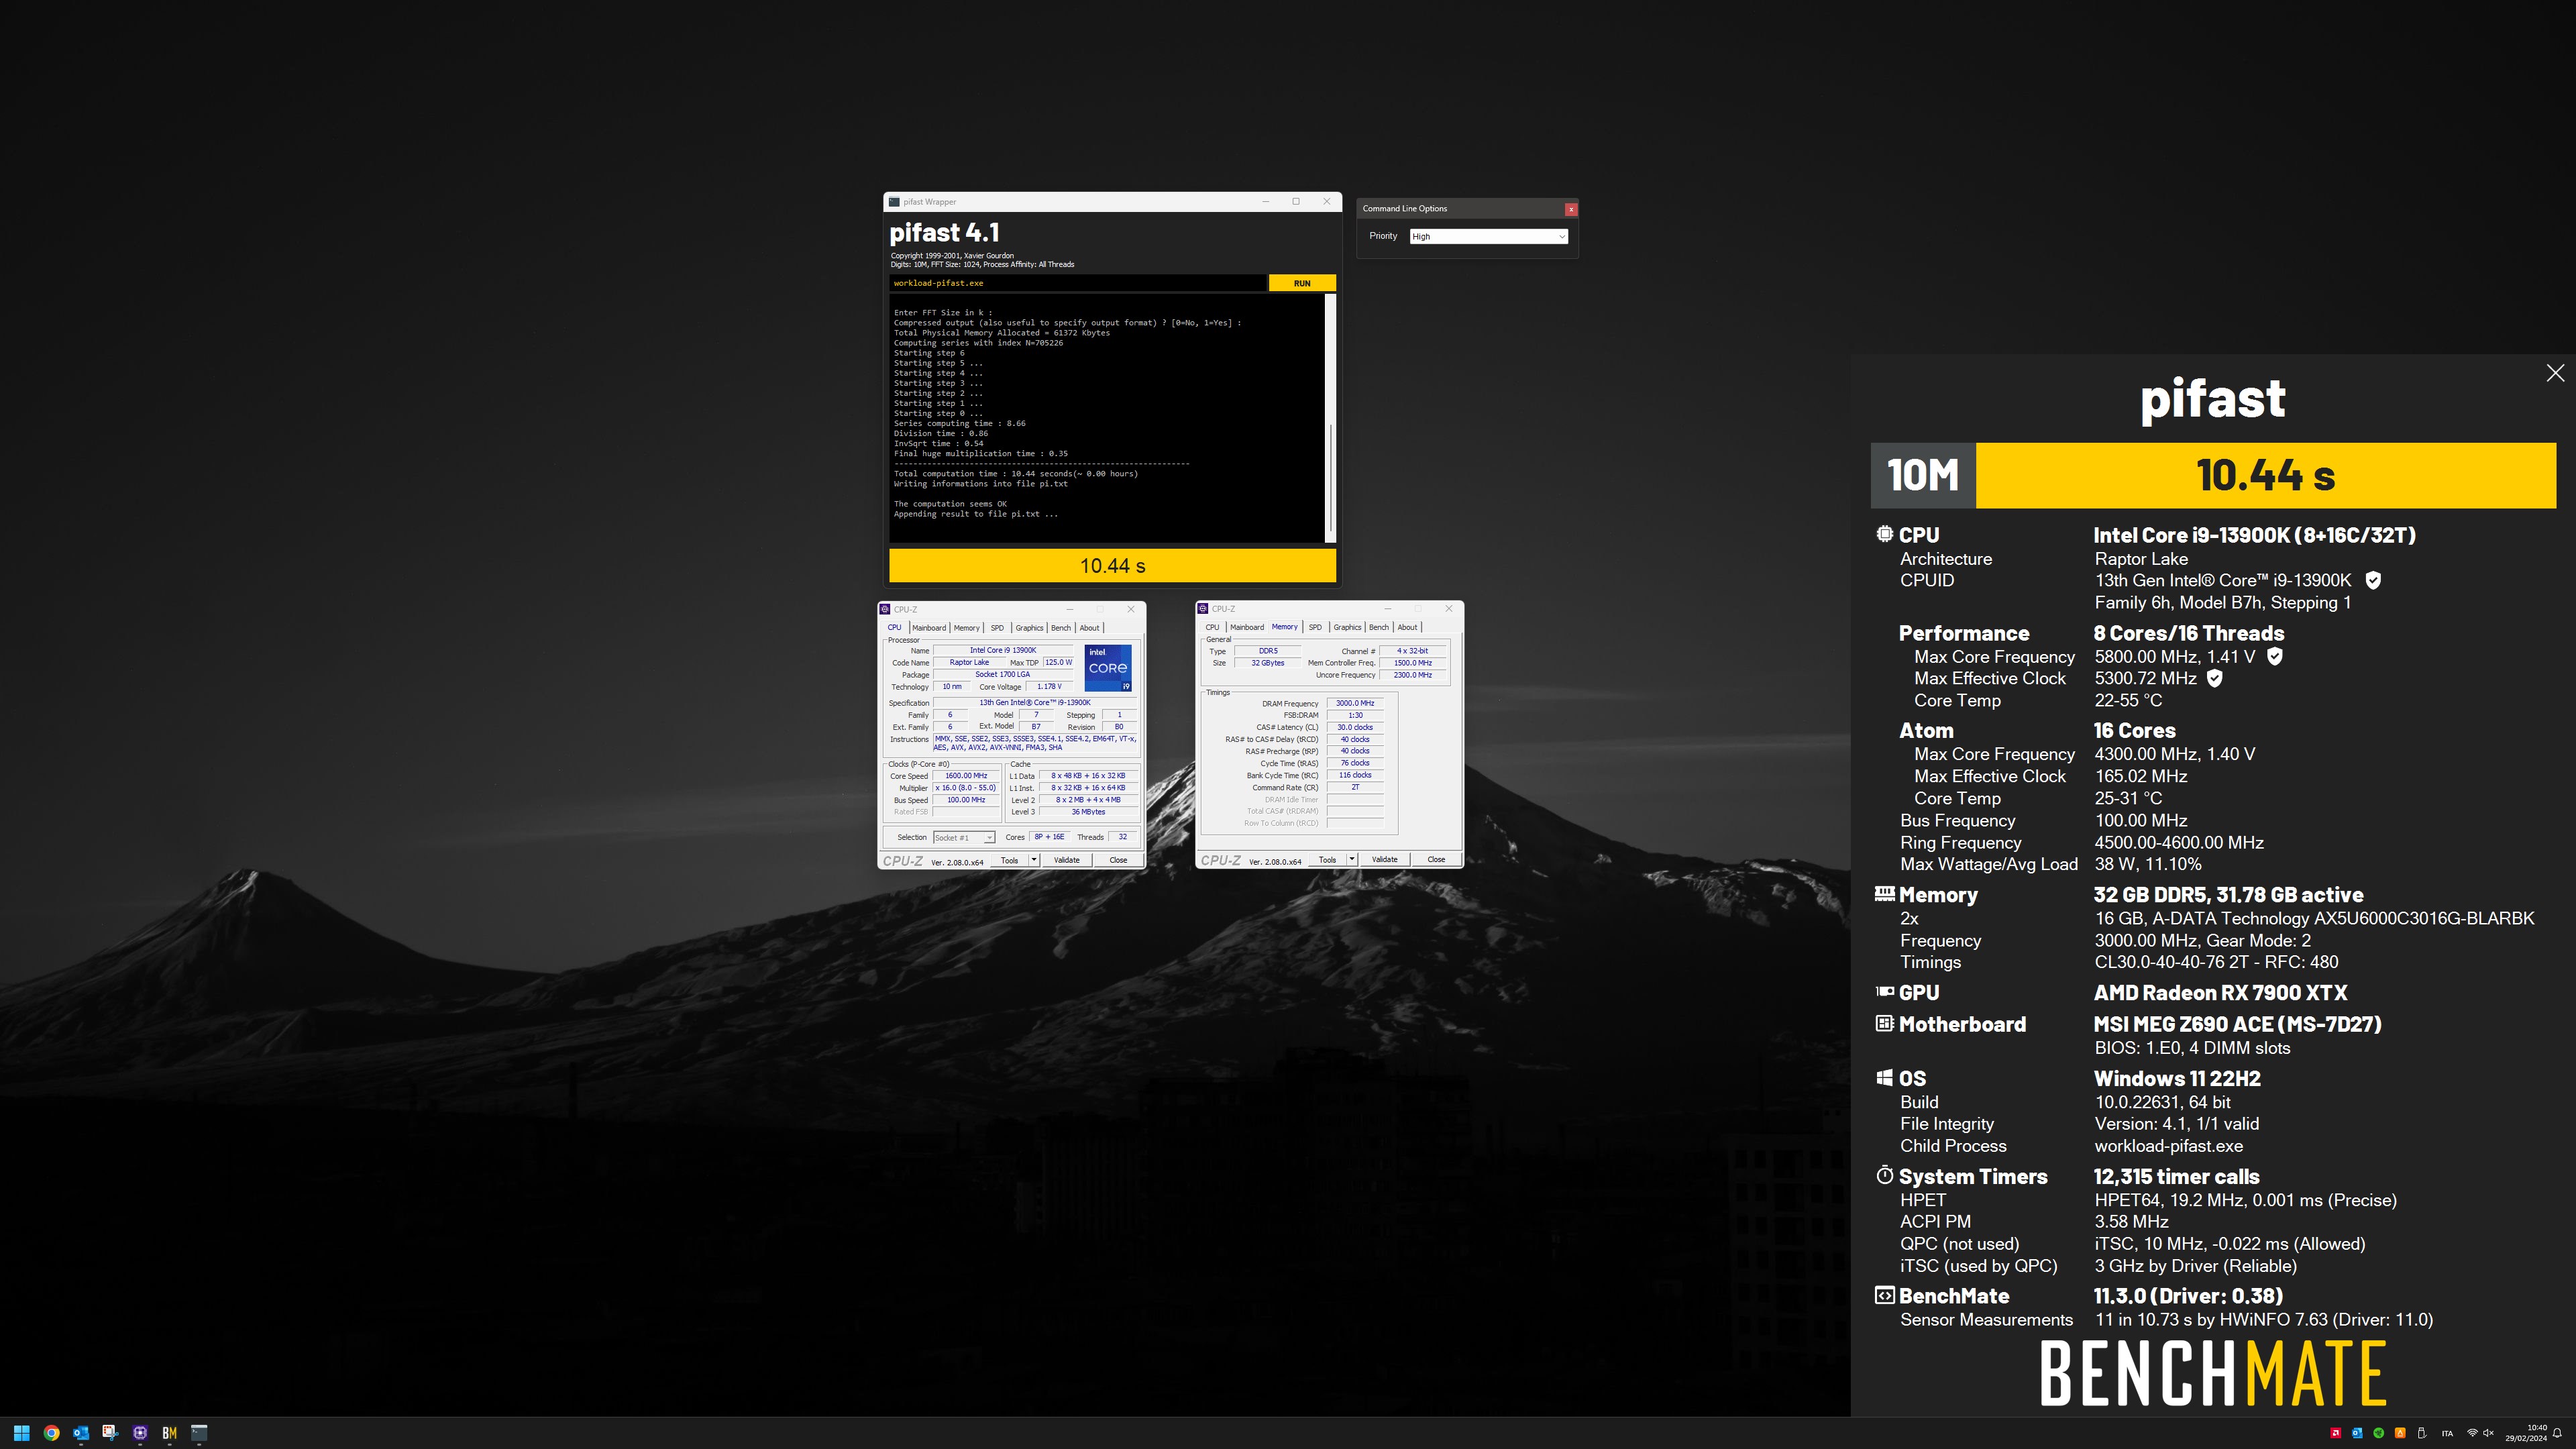Expand Tools dropdown arrow in right CPU-Z

tap(1352, 859)
